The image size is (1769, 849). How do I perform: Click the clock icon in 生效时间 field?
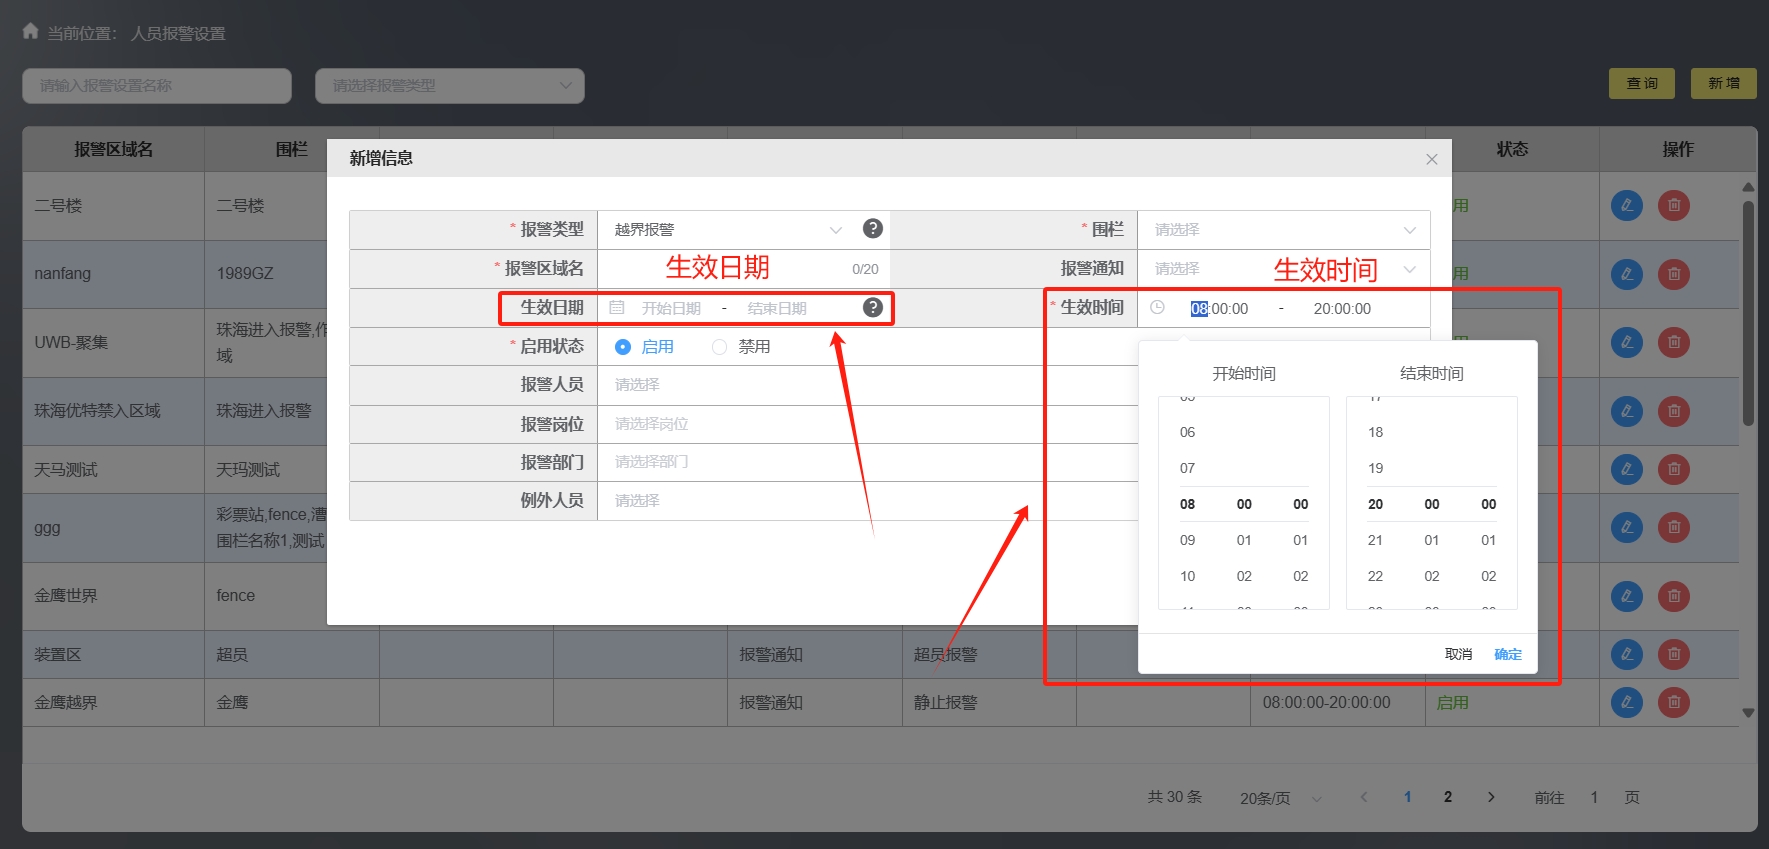pyautogui.click(x=1157, y=308)
